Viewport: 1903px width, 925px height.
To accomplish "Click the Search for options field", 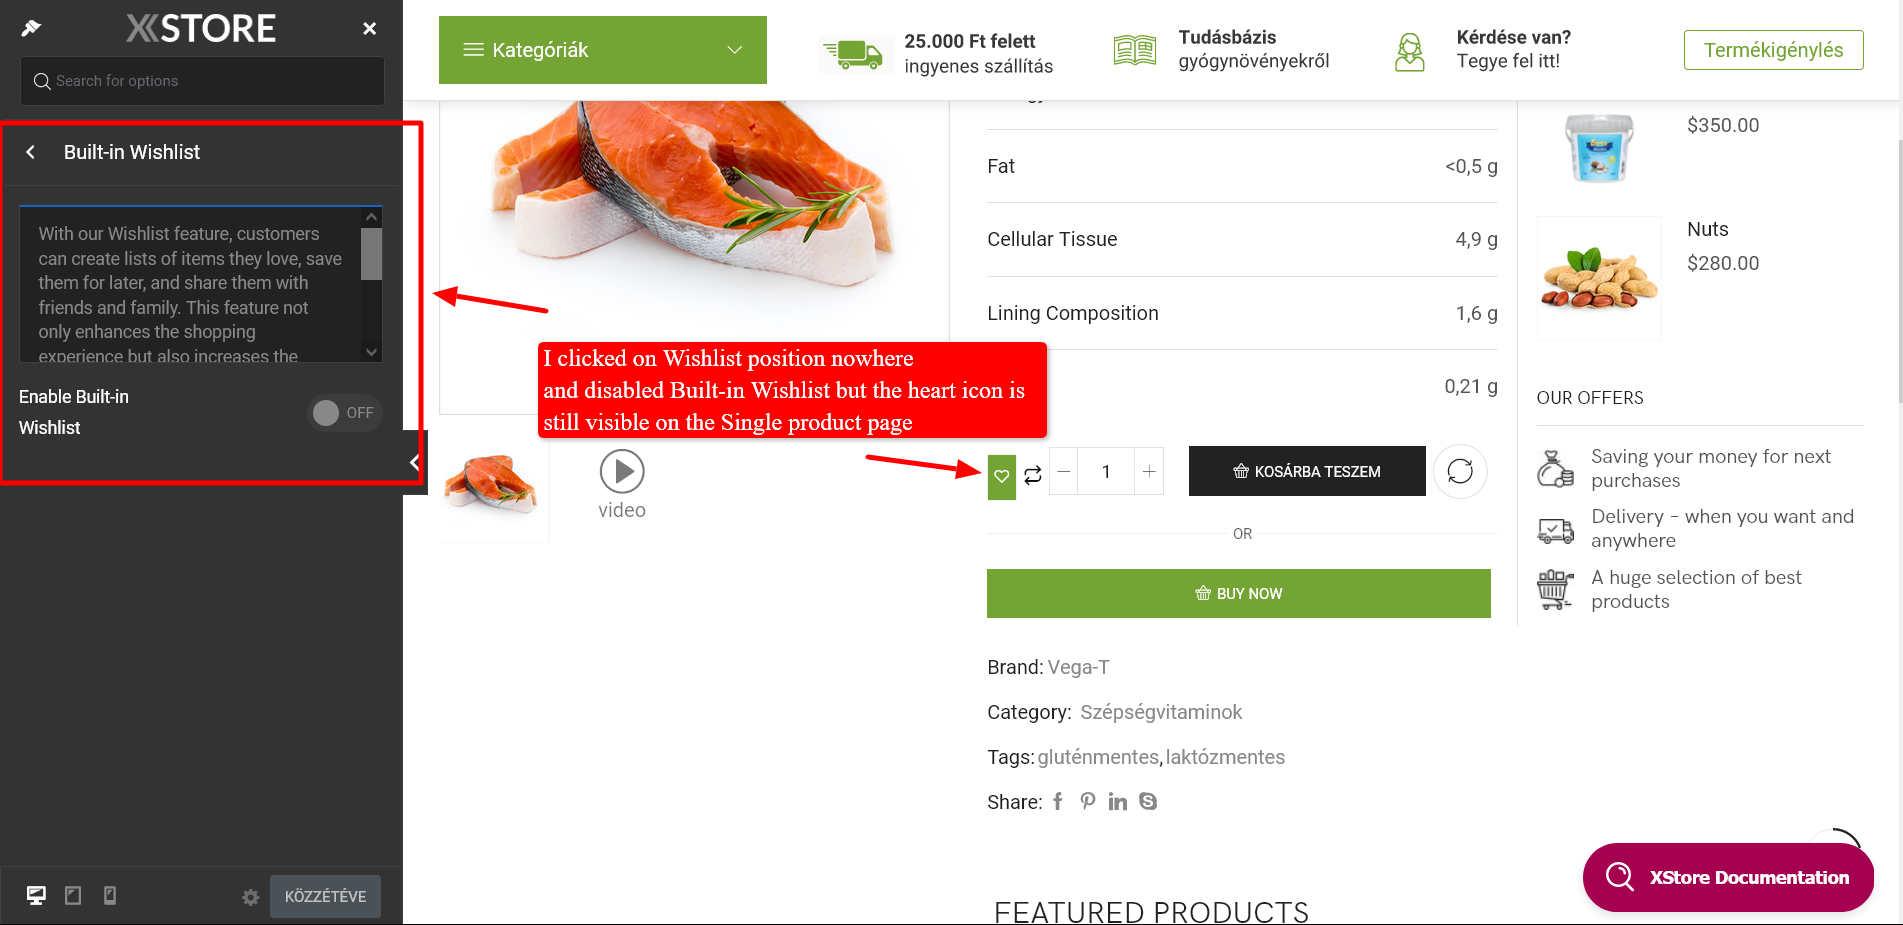I will (202, 81).
